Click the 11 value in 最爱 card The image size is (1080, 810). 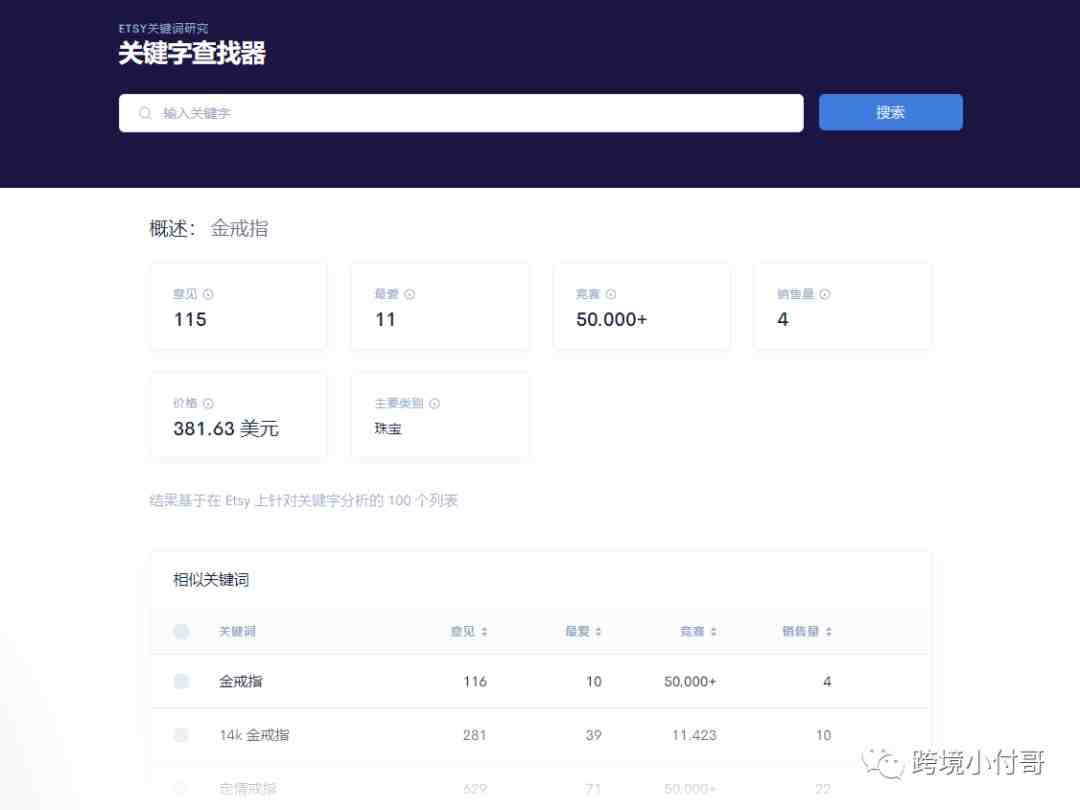point(386,320)
